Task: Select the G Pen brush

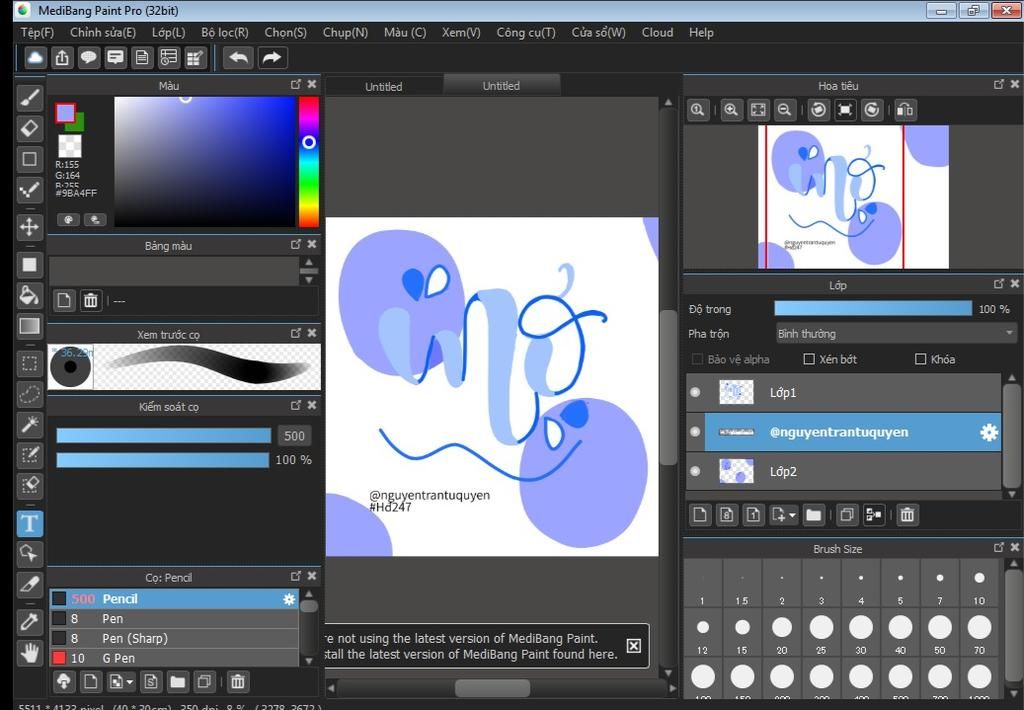Action: 174,658
